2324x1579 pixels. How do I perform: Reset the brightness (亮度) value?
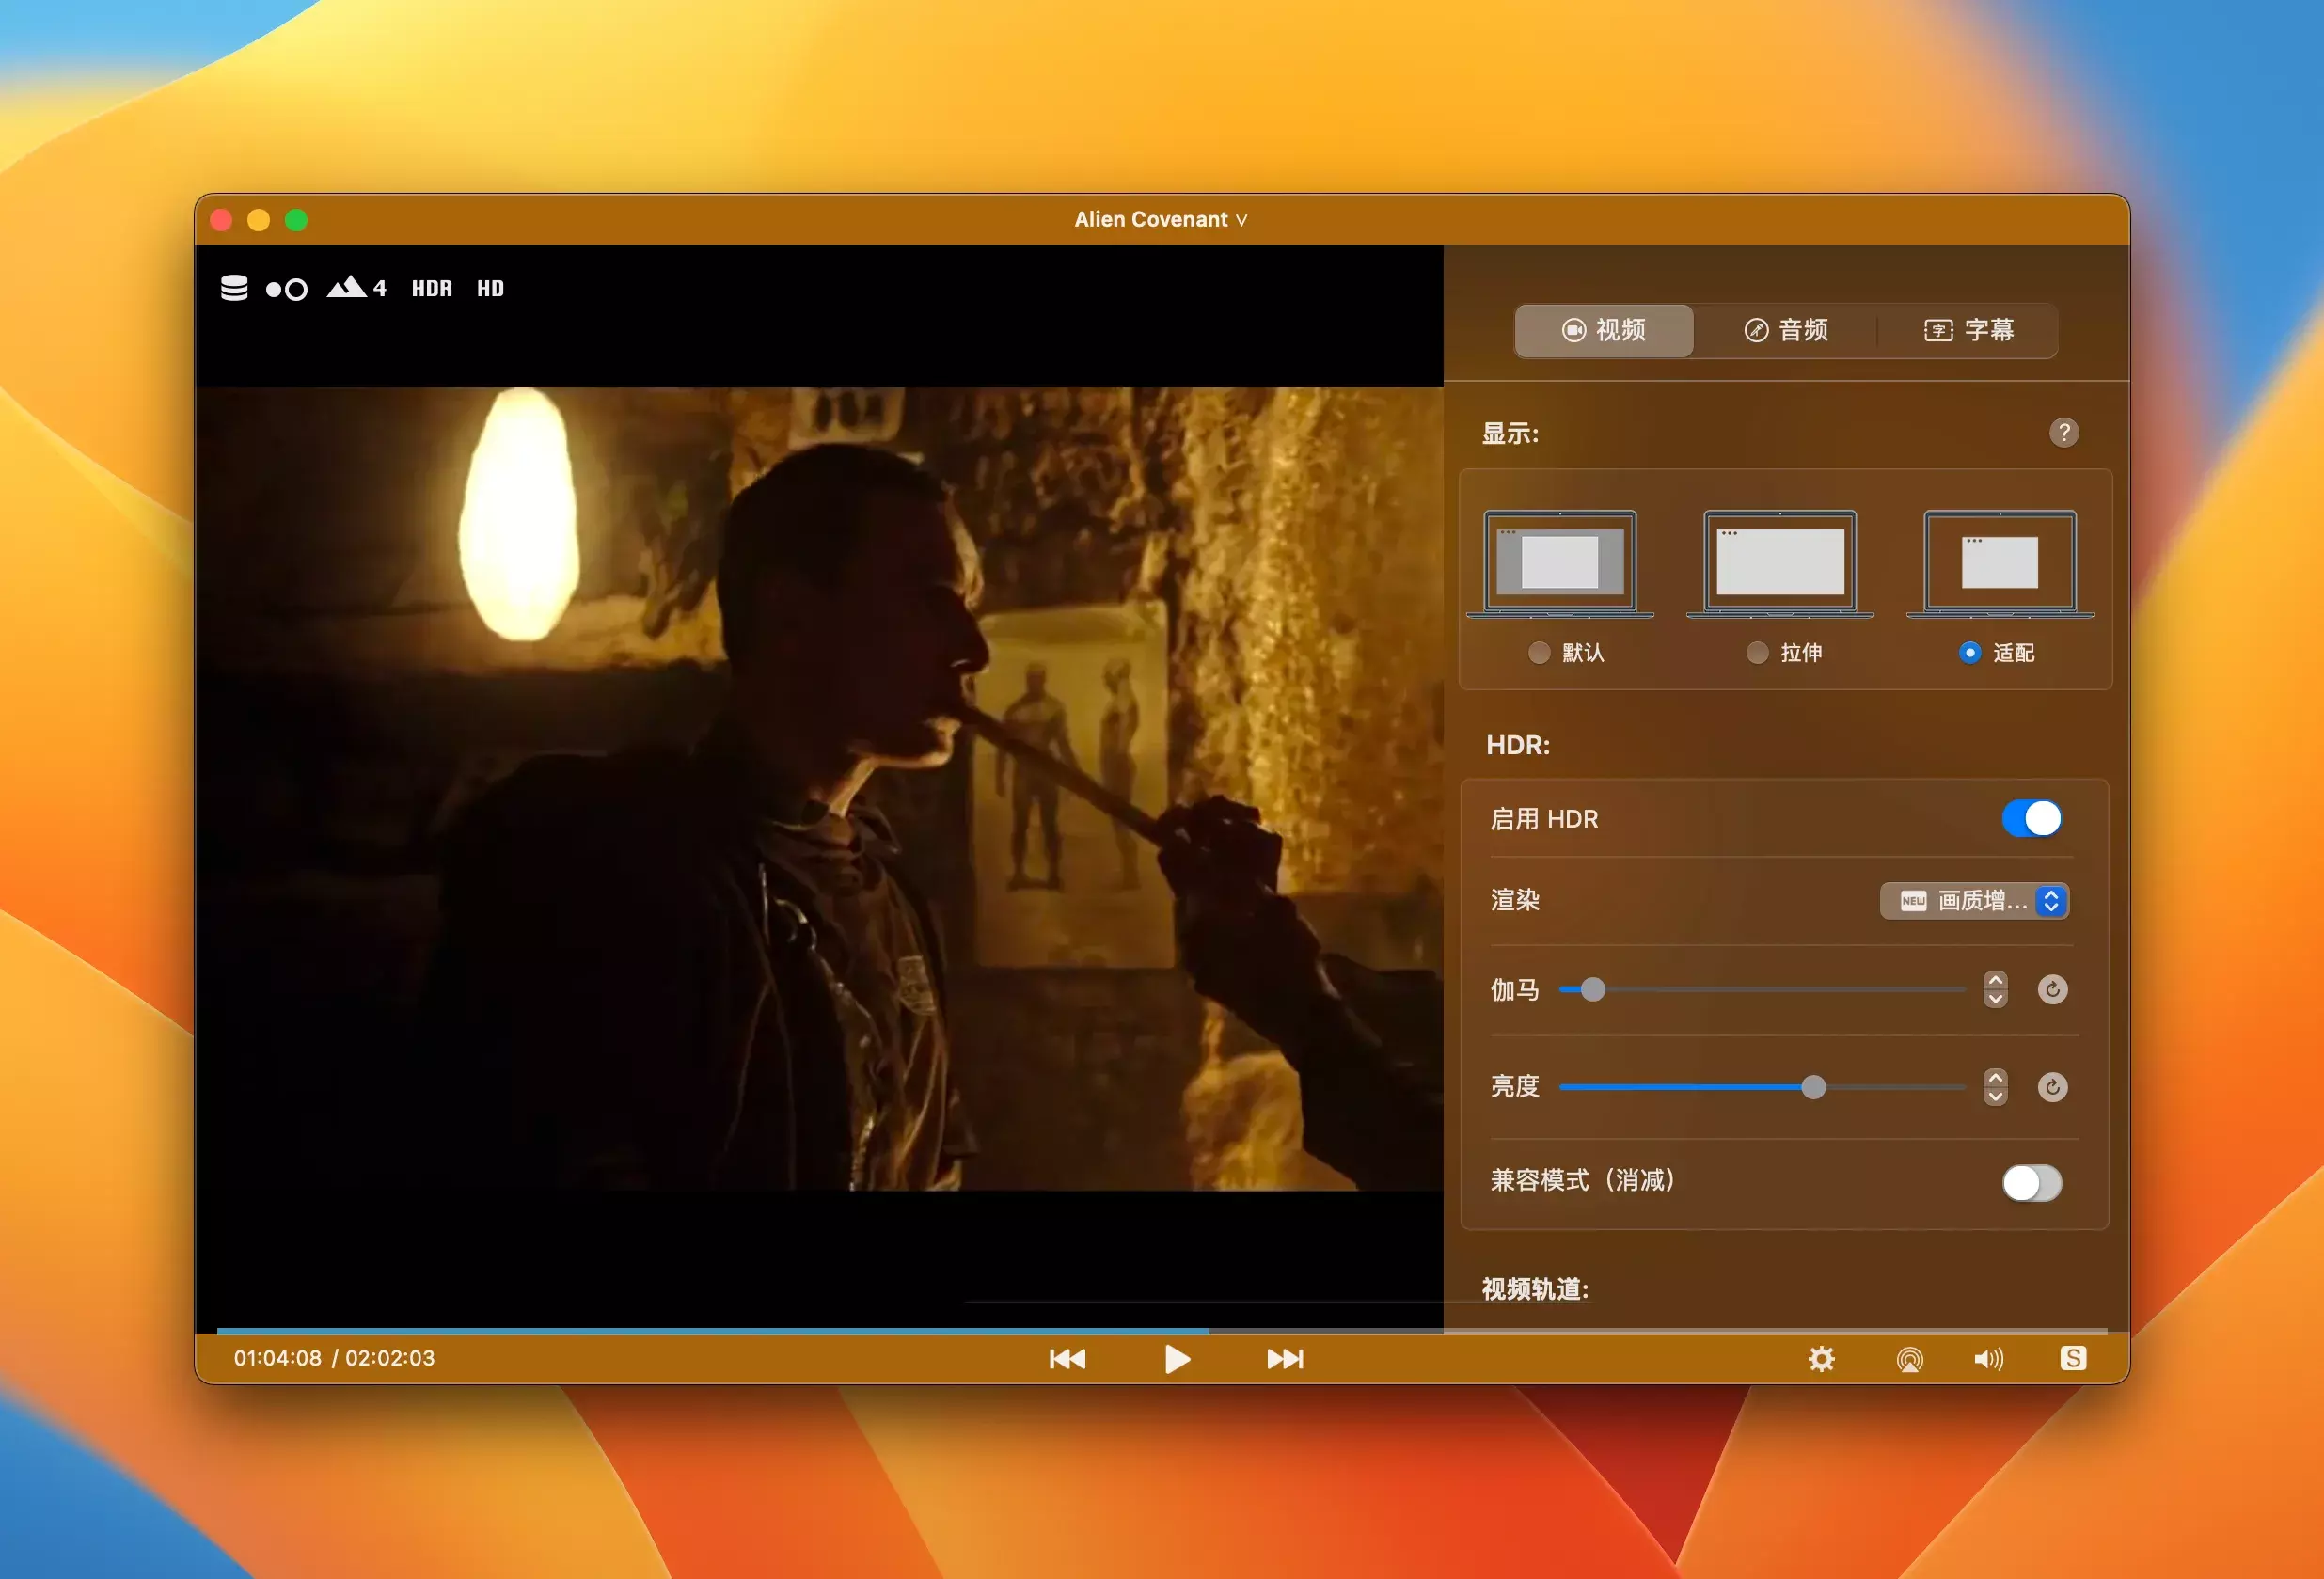(2052, 1087)
